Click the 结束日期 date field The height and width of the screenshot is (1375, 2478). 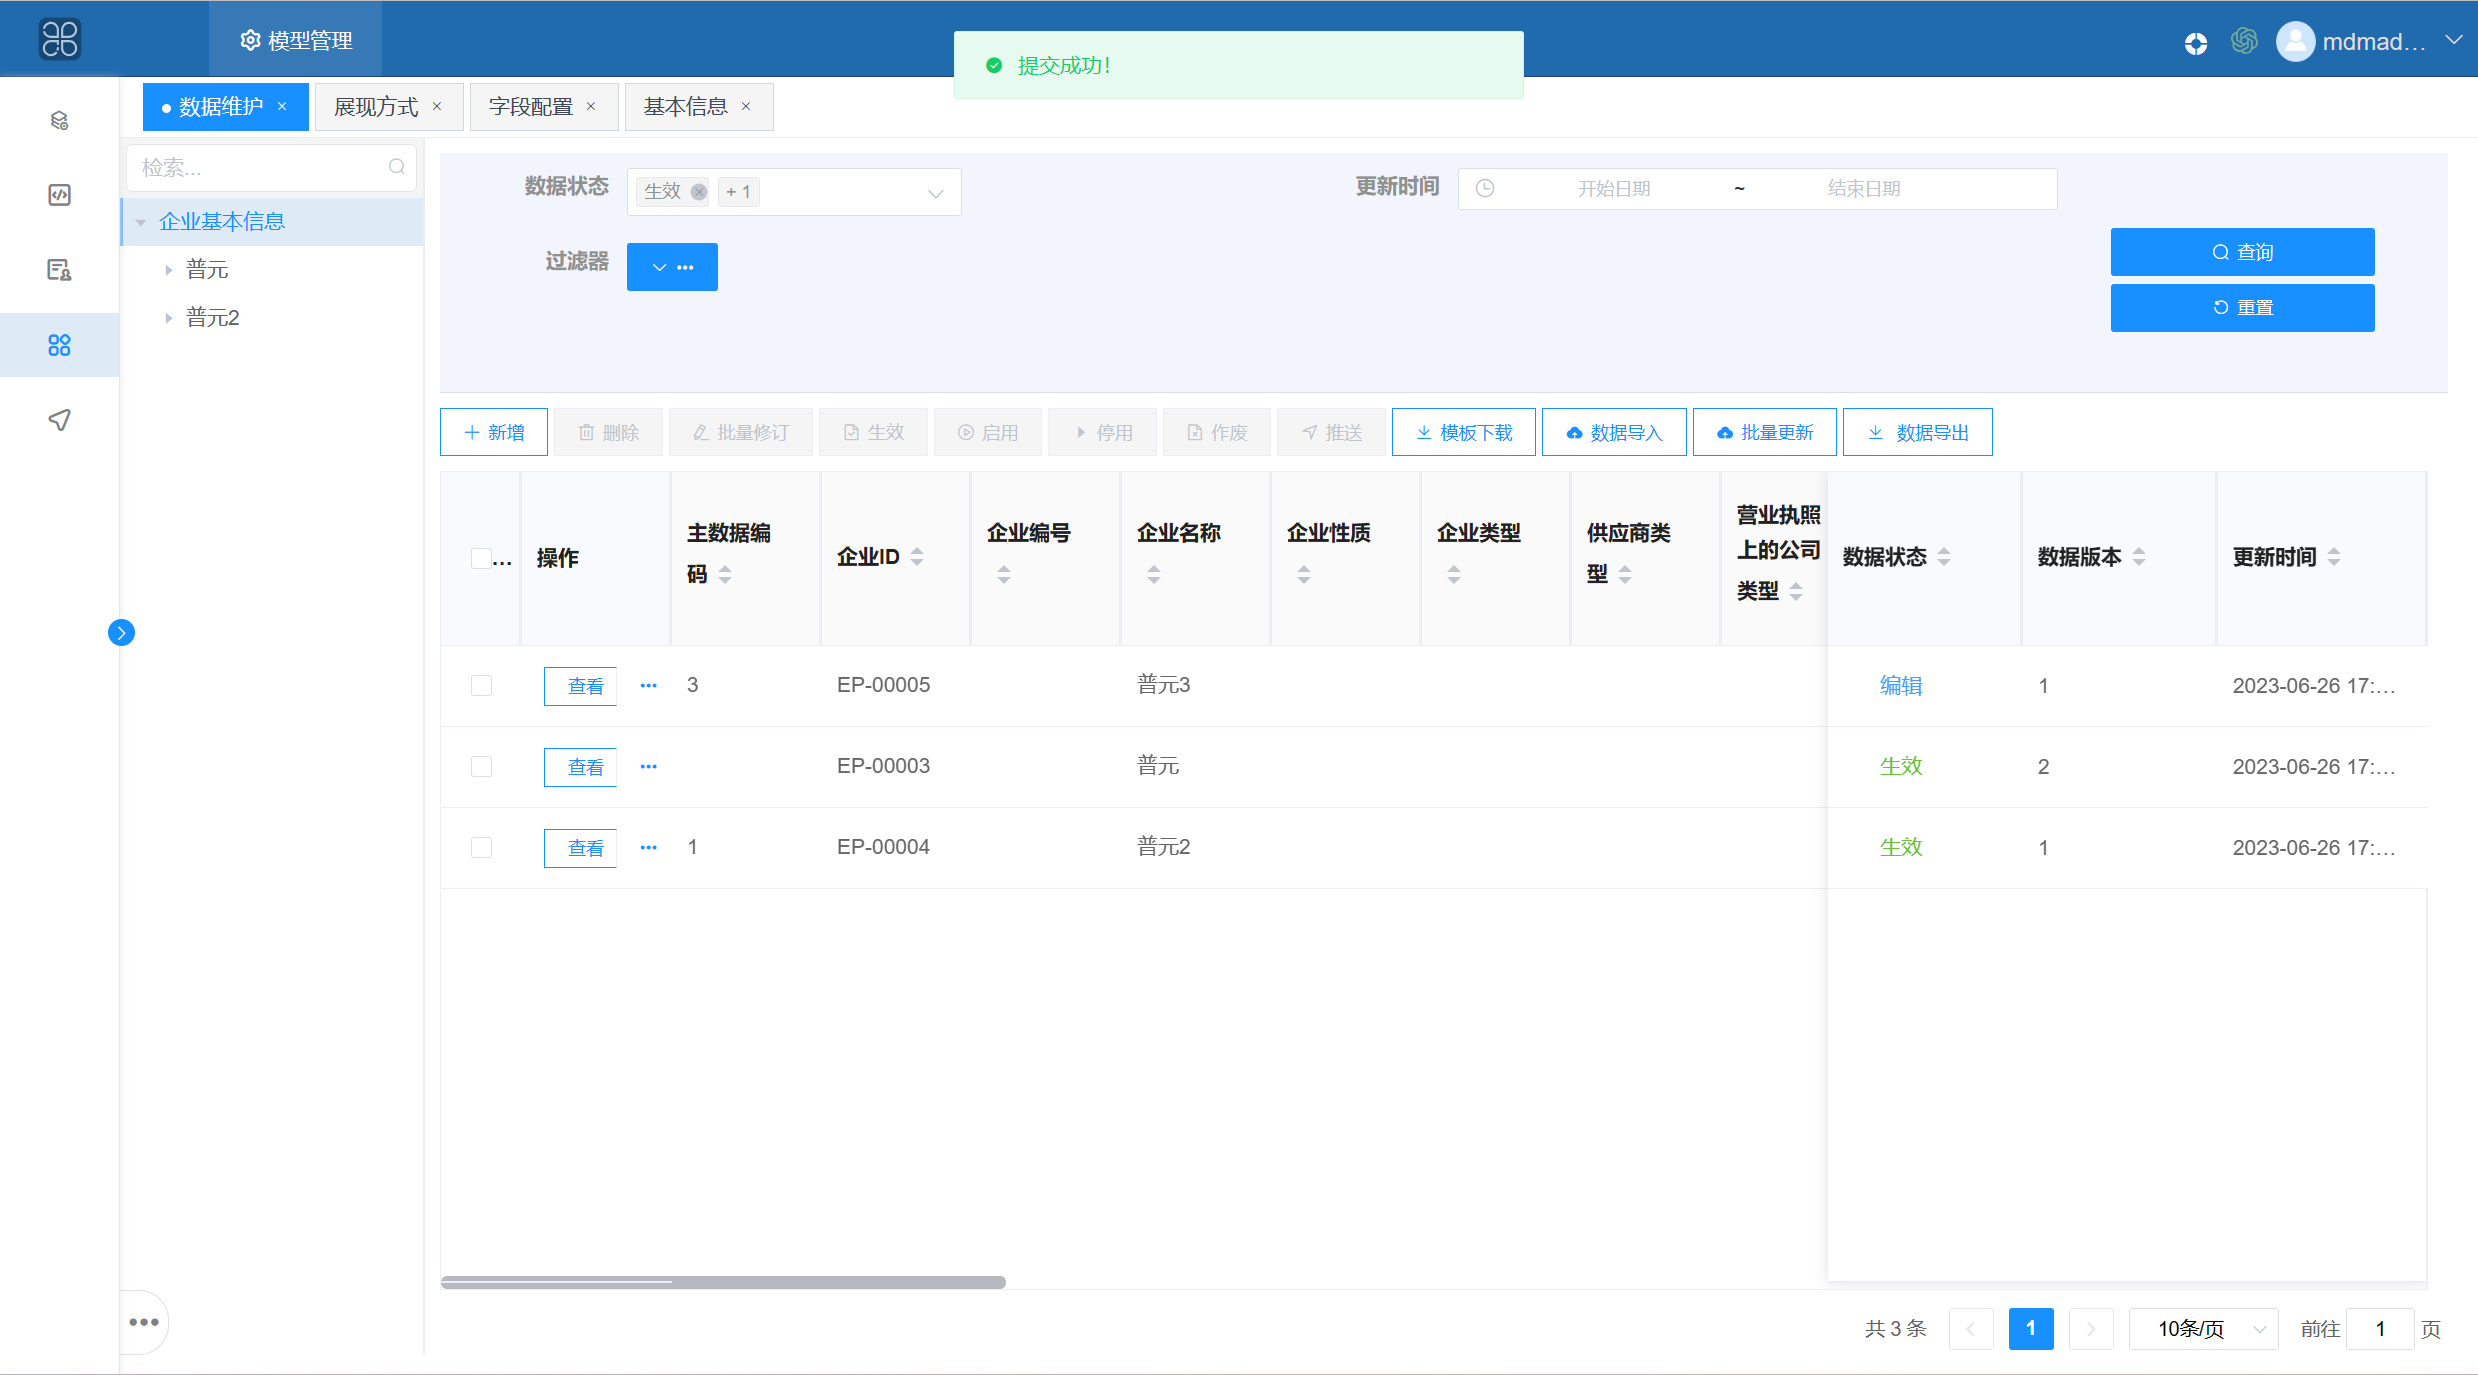click(x=1864, y=189)
